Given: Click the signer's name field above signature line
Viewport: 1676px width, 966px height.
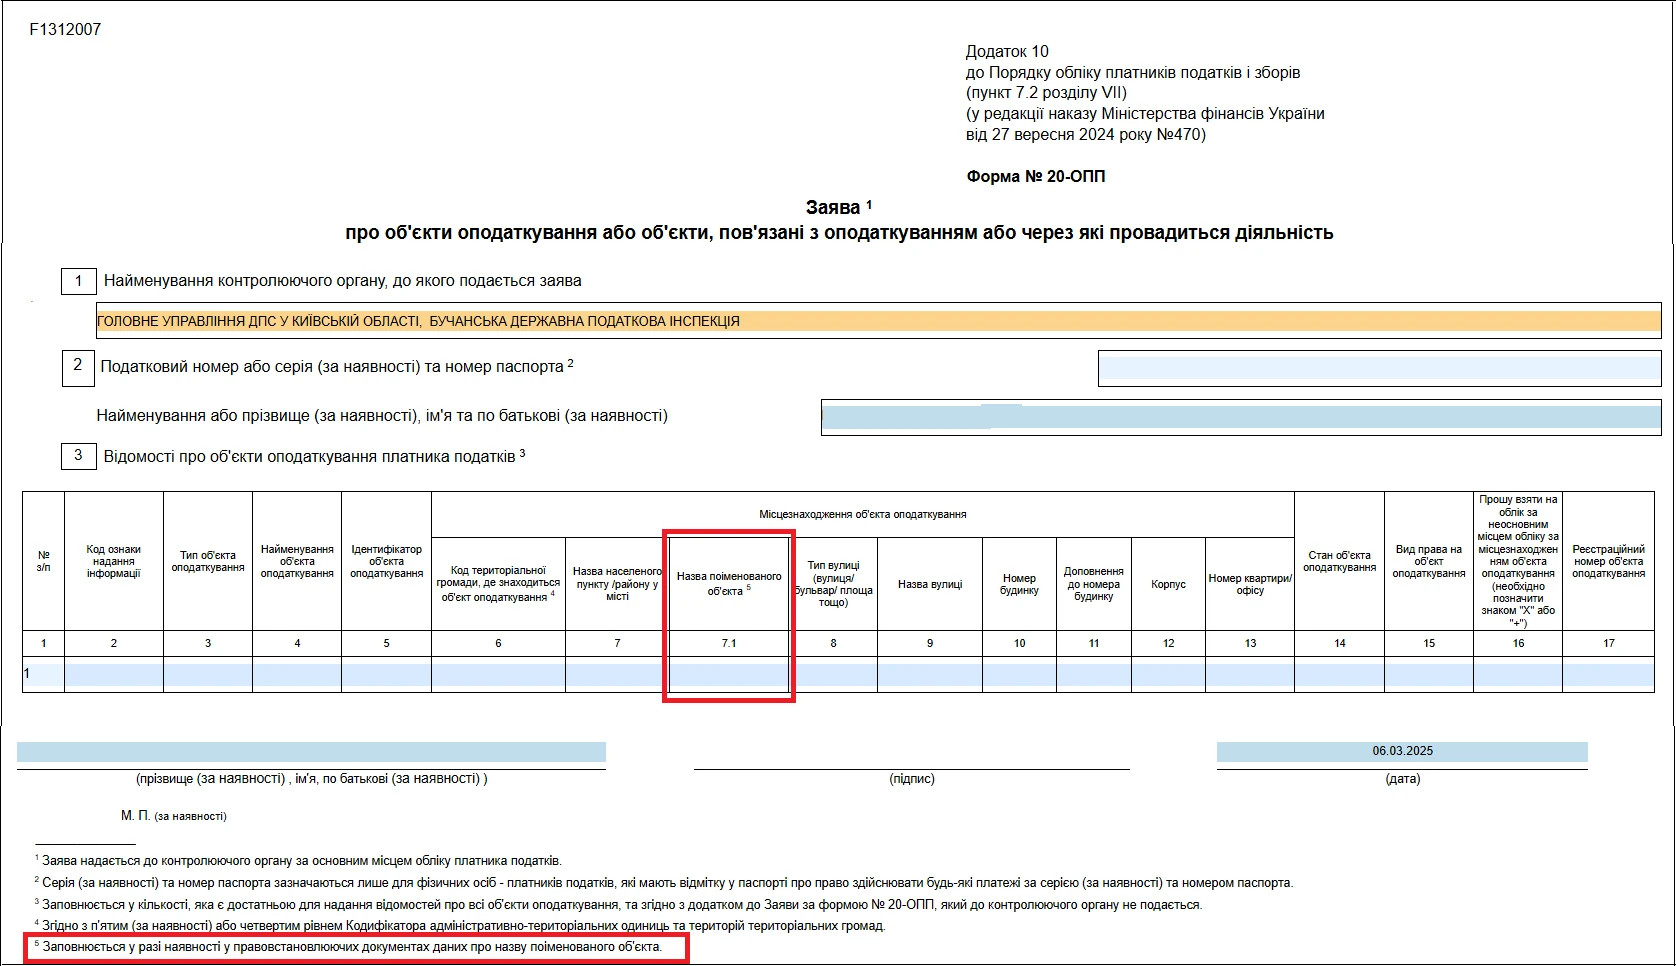Looking at the screenshot, I should [x=311, y=752].
